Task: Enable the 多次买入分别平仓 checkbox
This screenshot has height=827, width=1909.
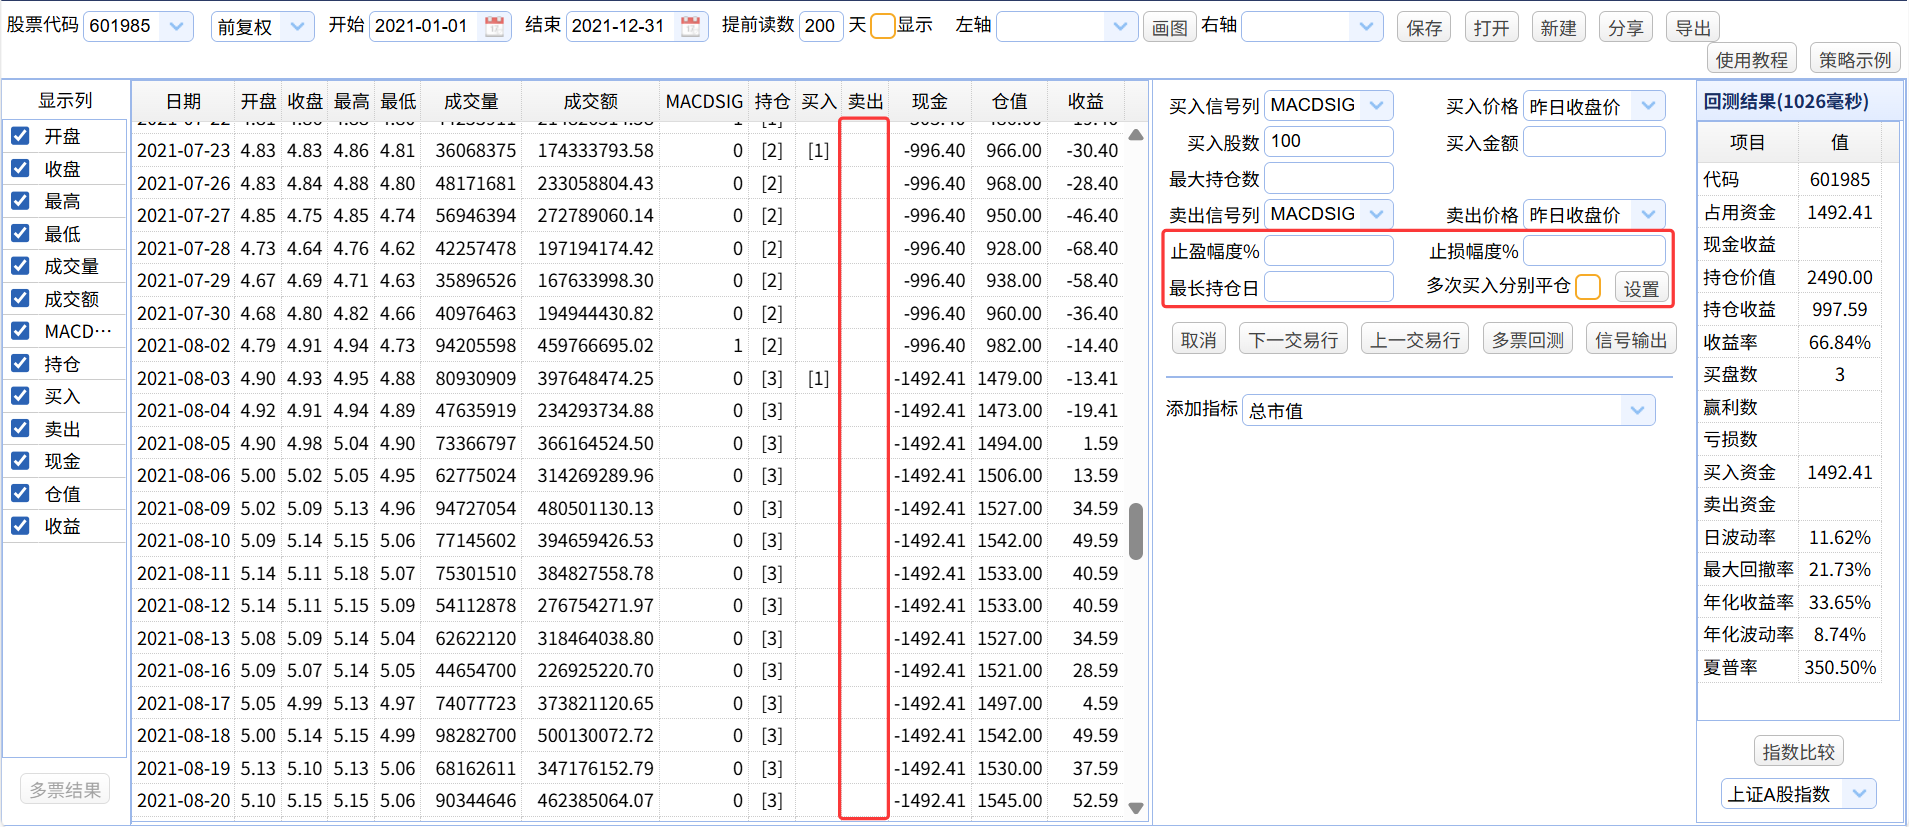Action: tap(1587, 287)
